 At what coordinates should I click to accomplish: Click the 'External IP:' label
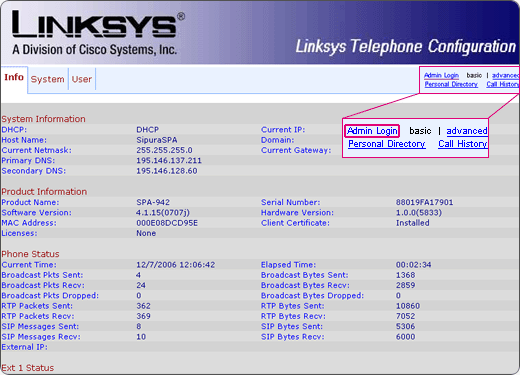[24, 347]
